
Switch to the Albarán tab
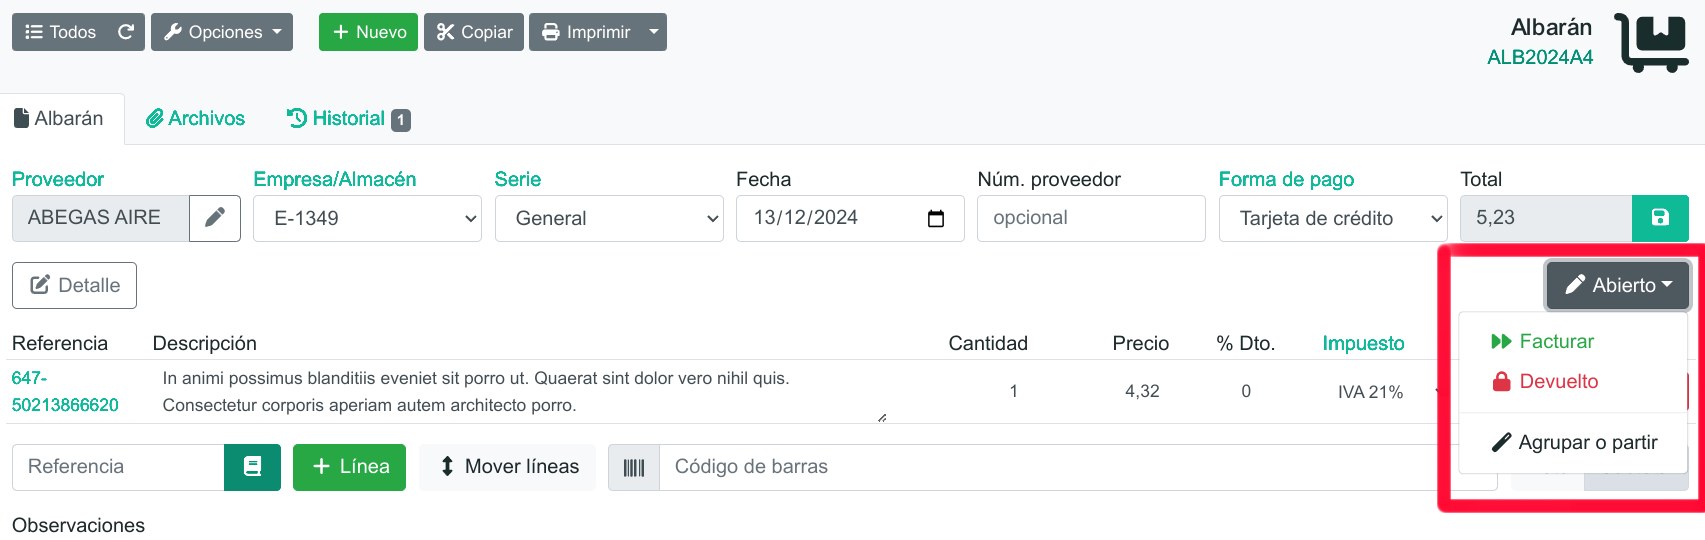pos(59,119)
